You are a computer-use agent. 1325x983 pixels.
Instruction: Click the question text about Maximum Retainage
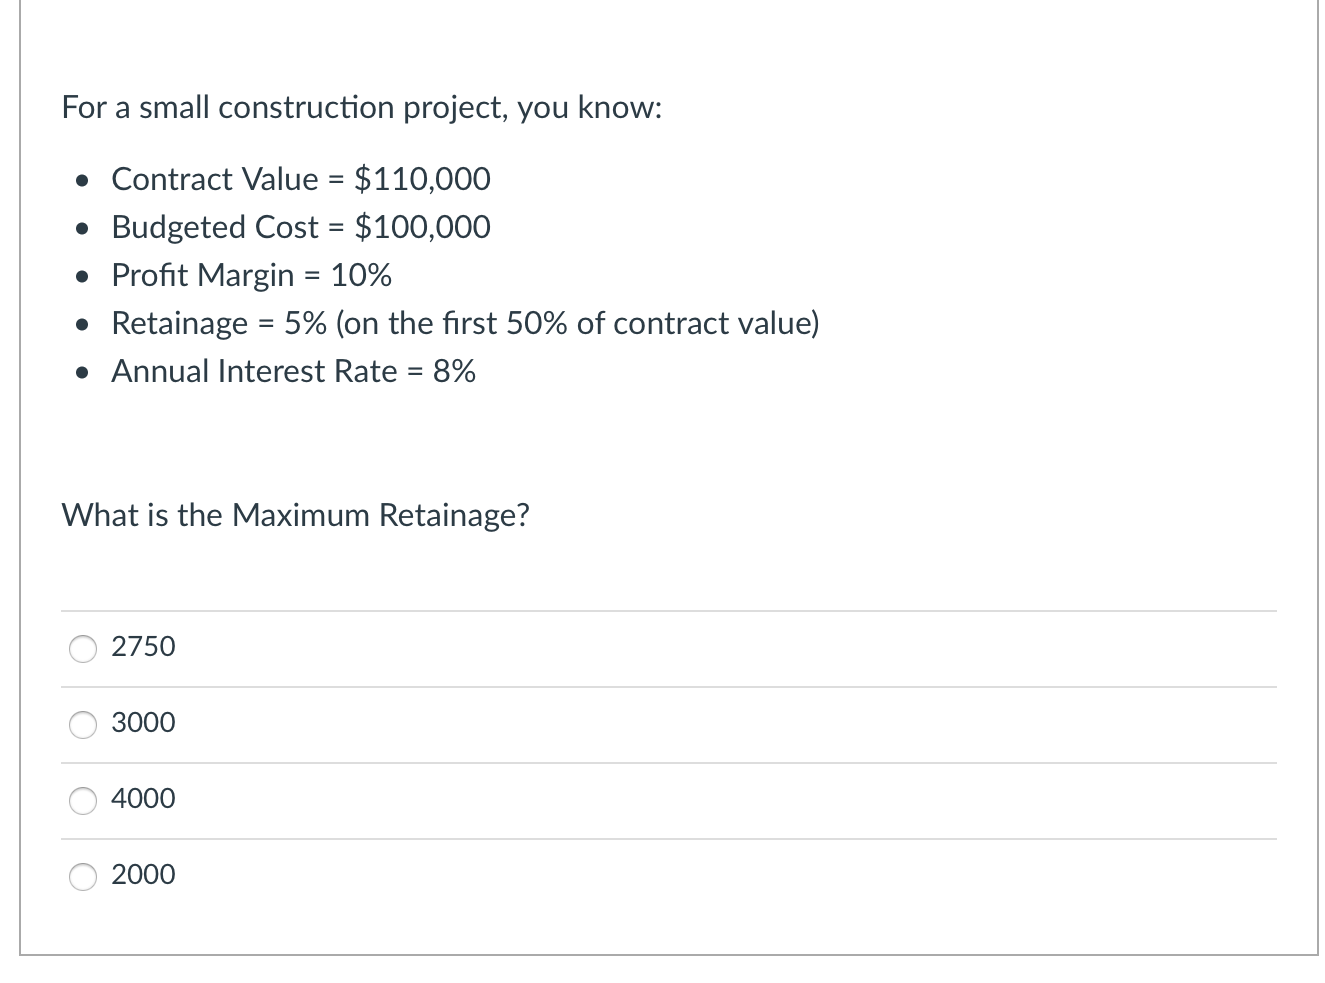pos(296,516)
